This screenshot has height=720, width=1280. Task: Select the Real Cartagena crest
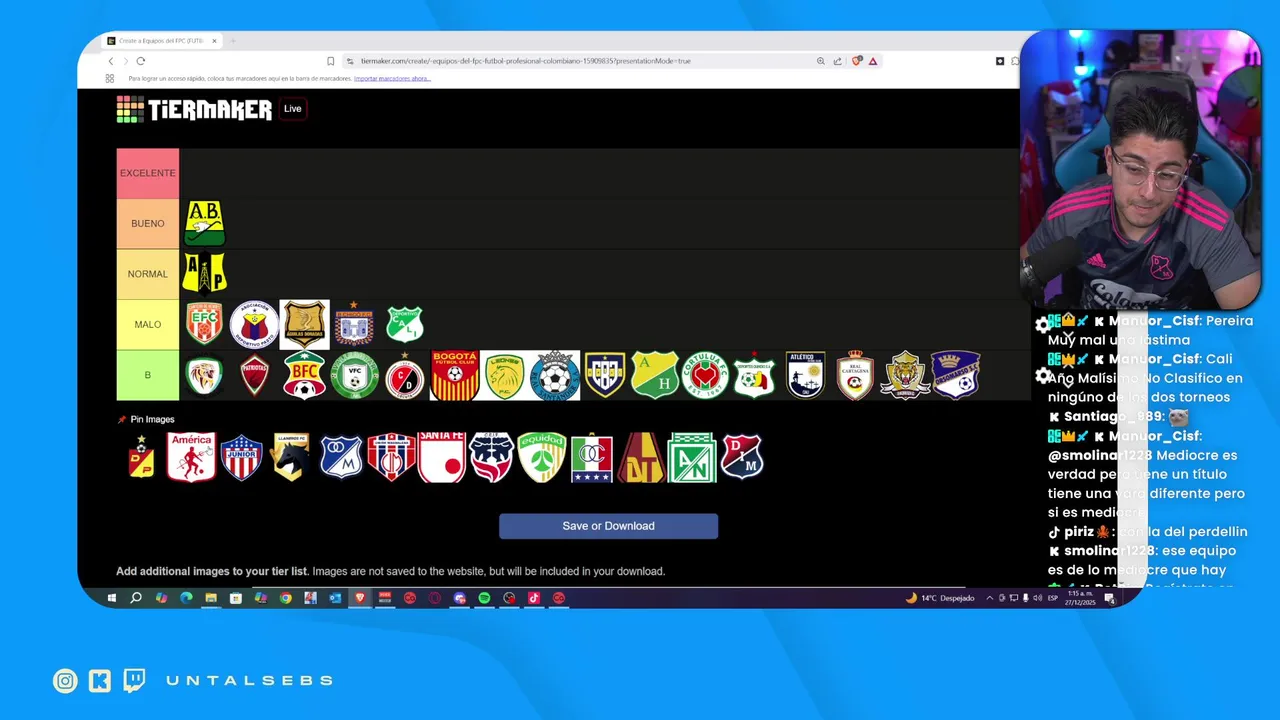click(855, 375)
